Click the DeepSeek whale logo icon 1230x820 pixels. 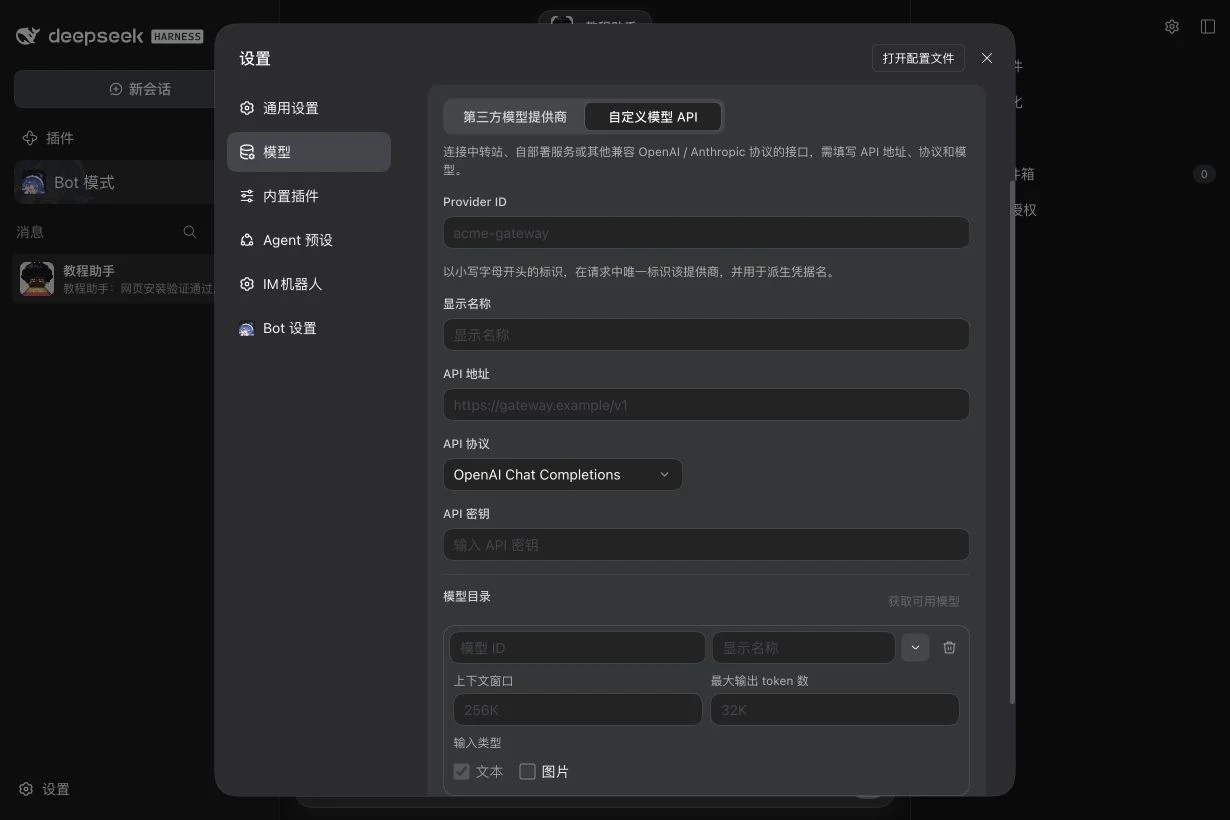tap(29, 36)
